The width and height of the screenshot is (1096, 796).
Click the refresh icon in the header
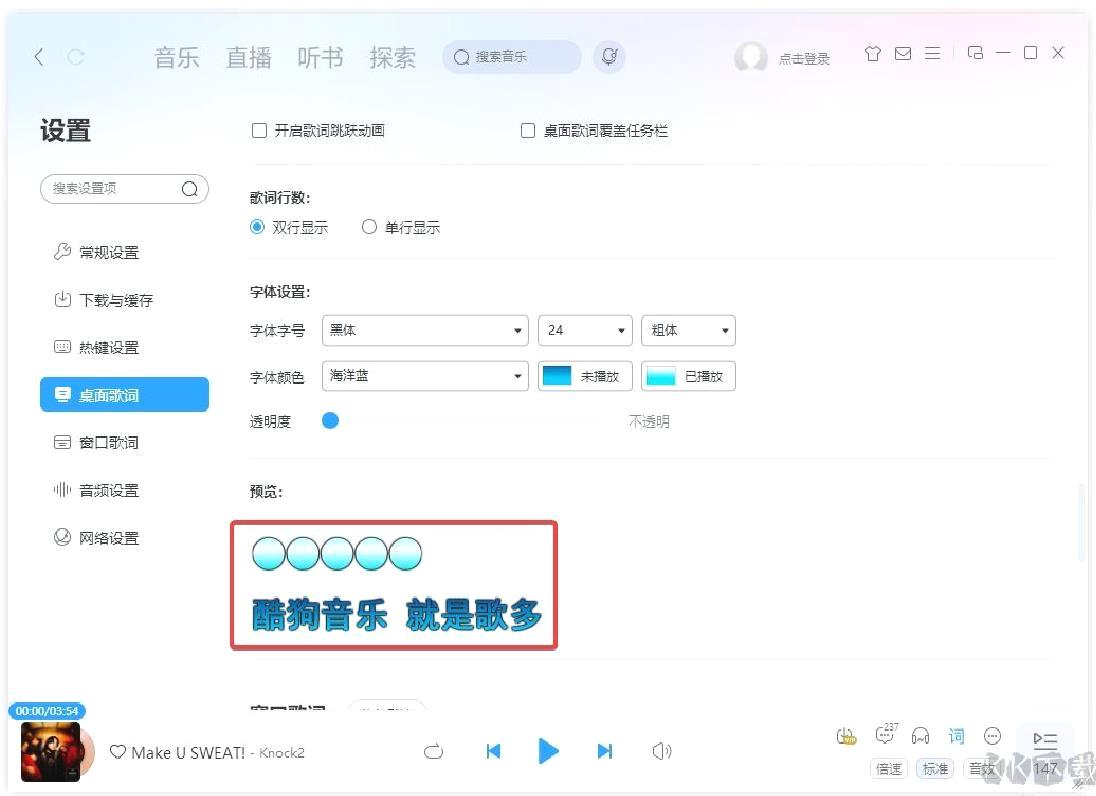click(x=76, y=57)
